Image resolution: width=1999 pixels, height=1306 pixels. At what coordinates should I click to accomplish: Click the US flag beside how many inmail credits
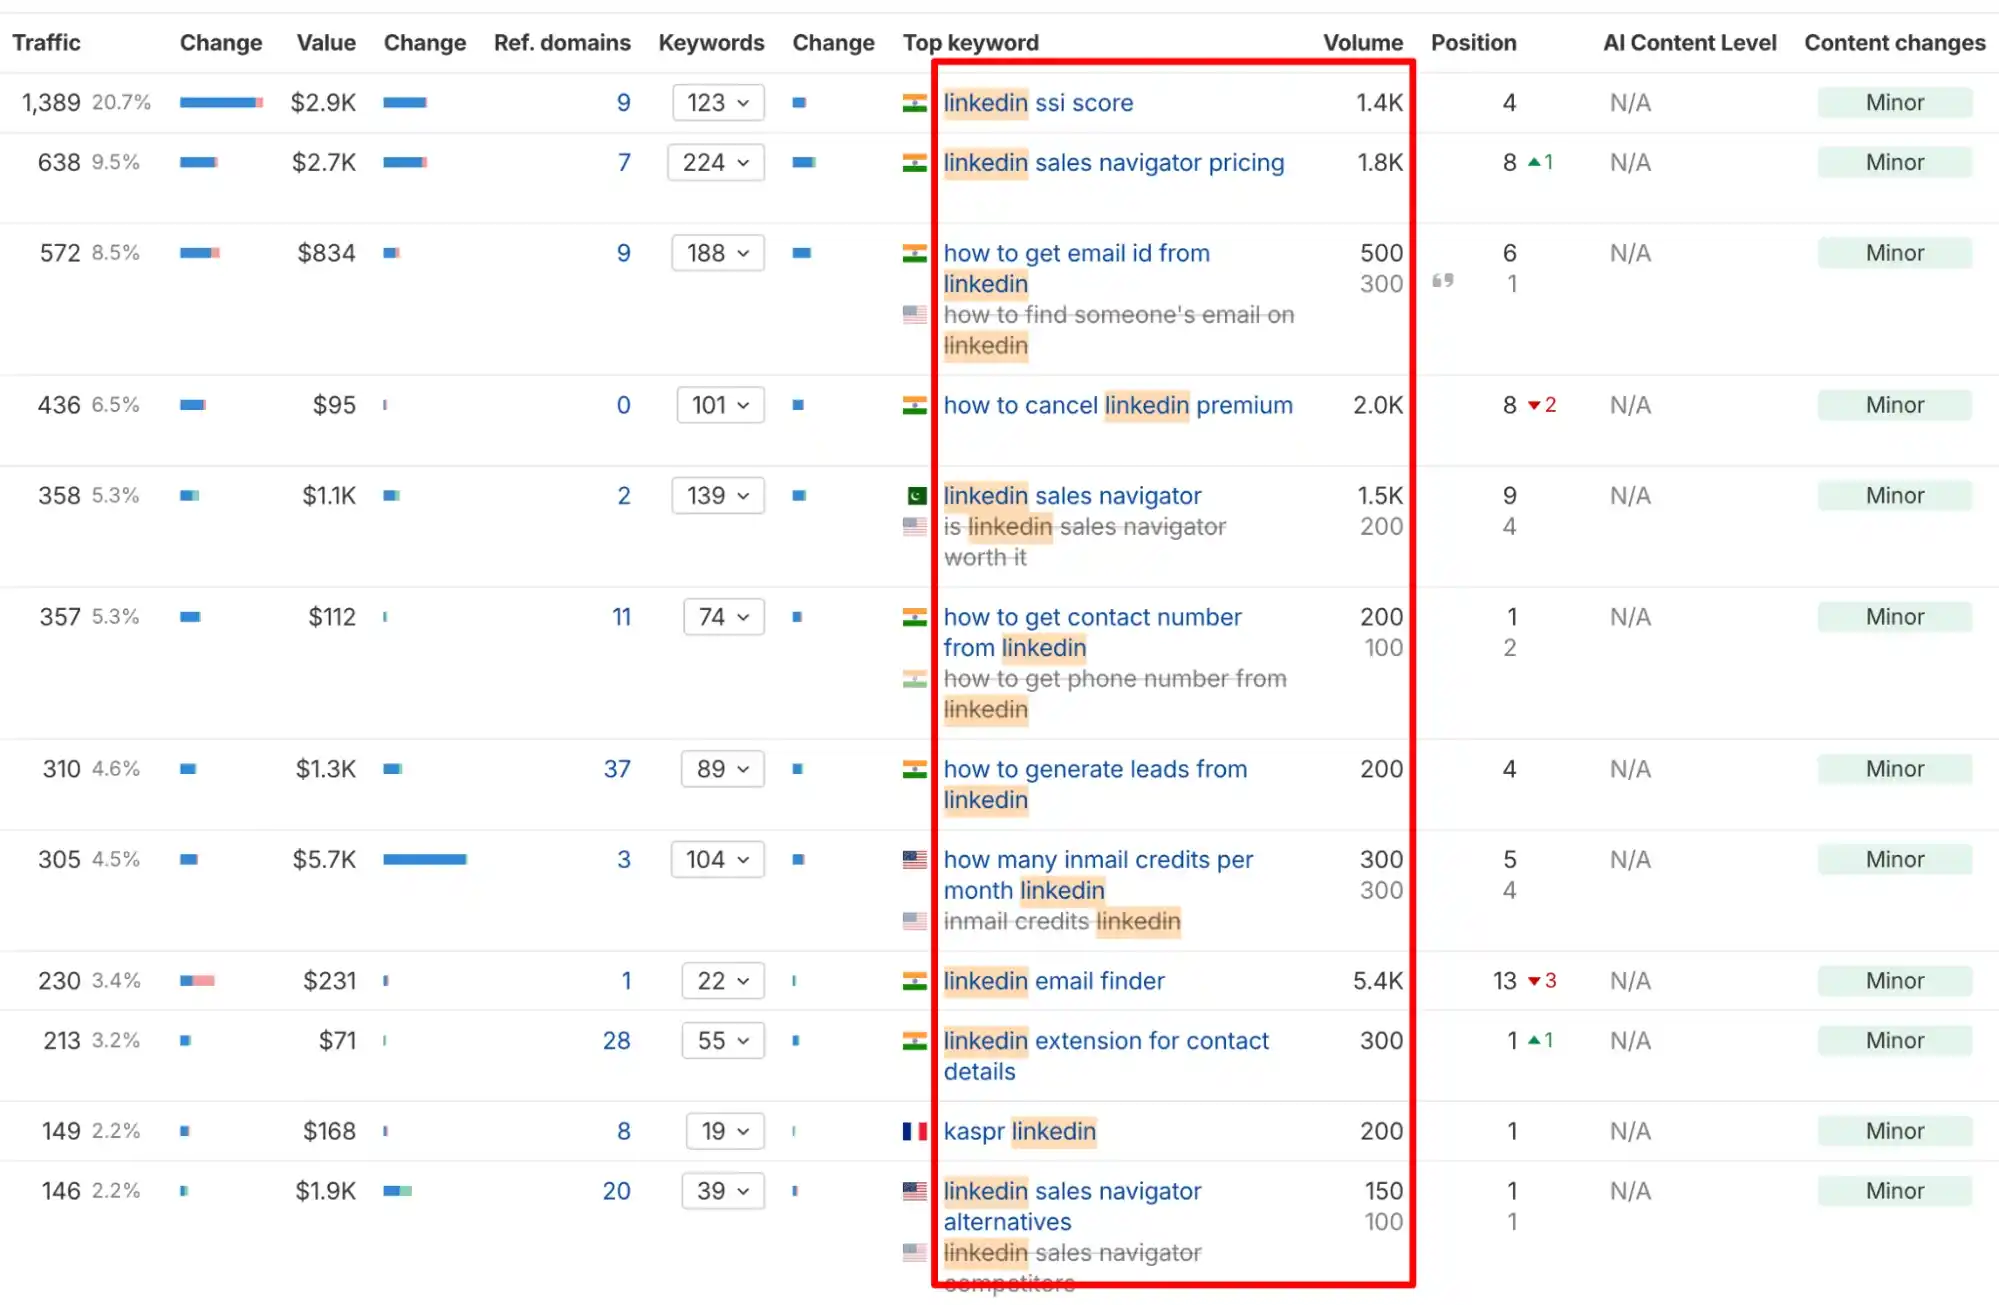pos(914,860)
